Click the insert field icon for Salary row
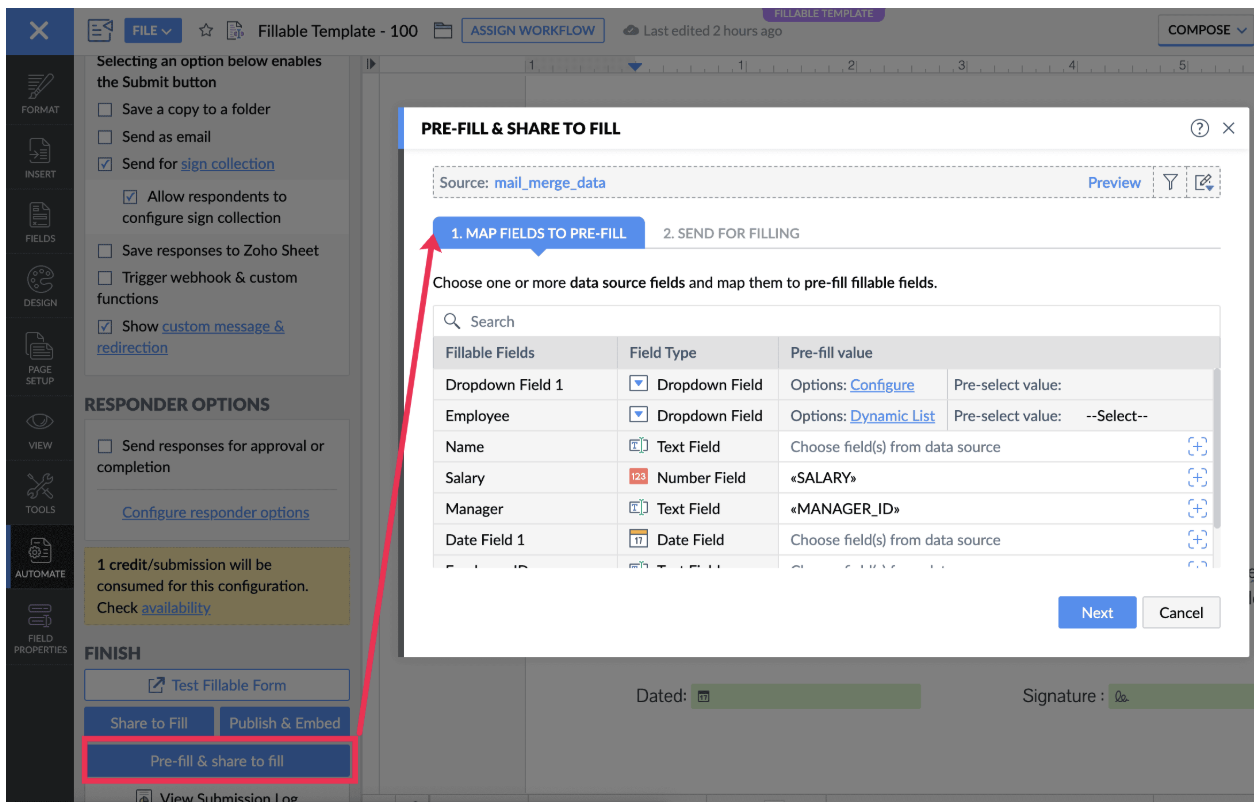Viewport: 1258px width, 810px height. click(1197, 477)
